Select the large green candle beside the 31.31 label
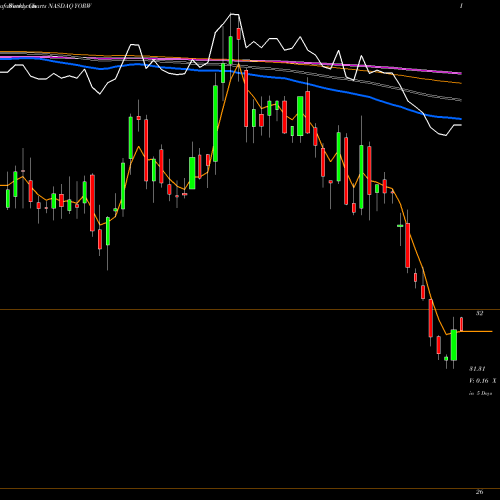This screenshot has width=500, height=500. click(x=454, y=345)
